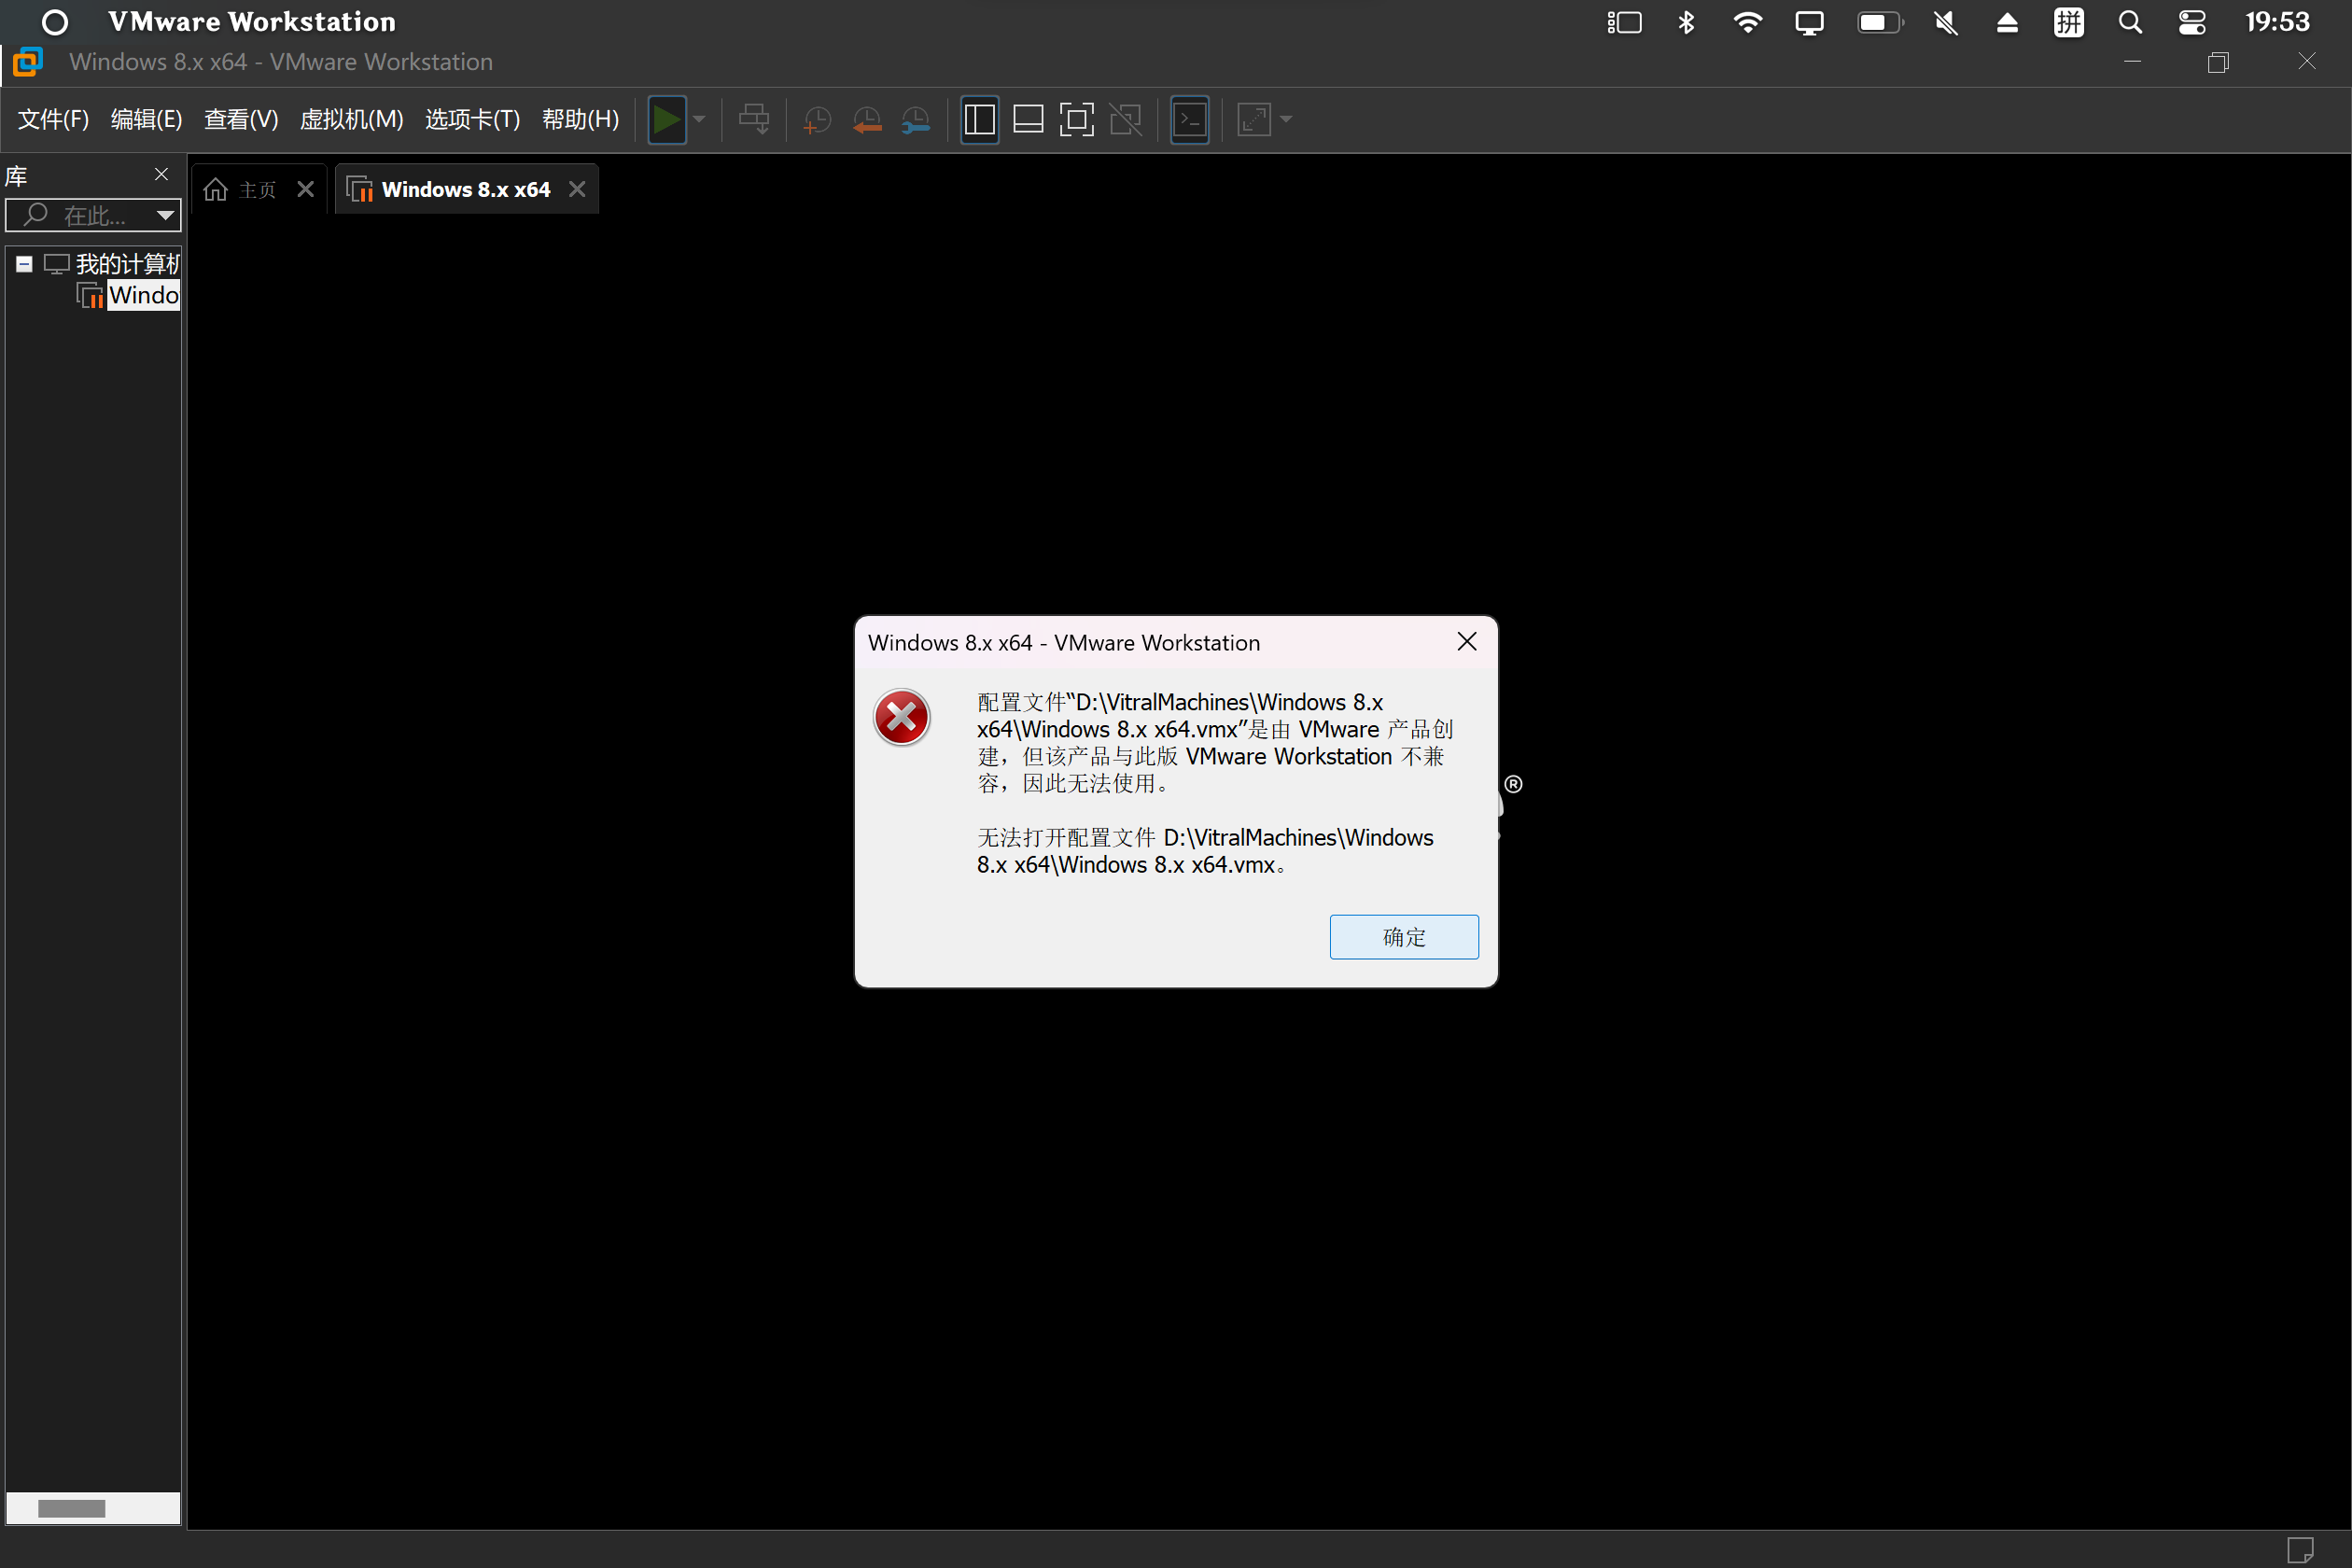
Task: Click the send Ctrl+Alt+Del toolbar icon
Action: [754, 120]
